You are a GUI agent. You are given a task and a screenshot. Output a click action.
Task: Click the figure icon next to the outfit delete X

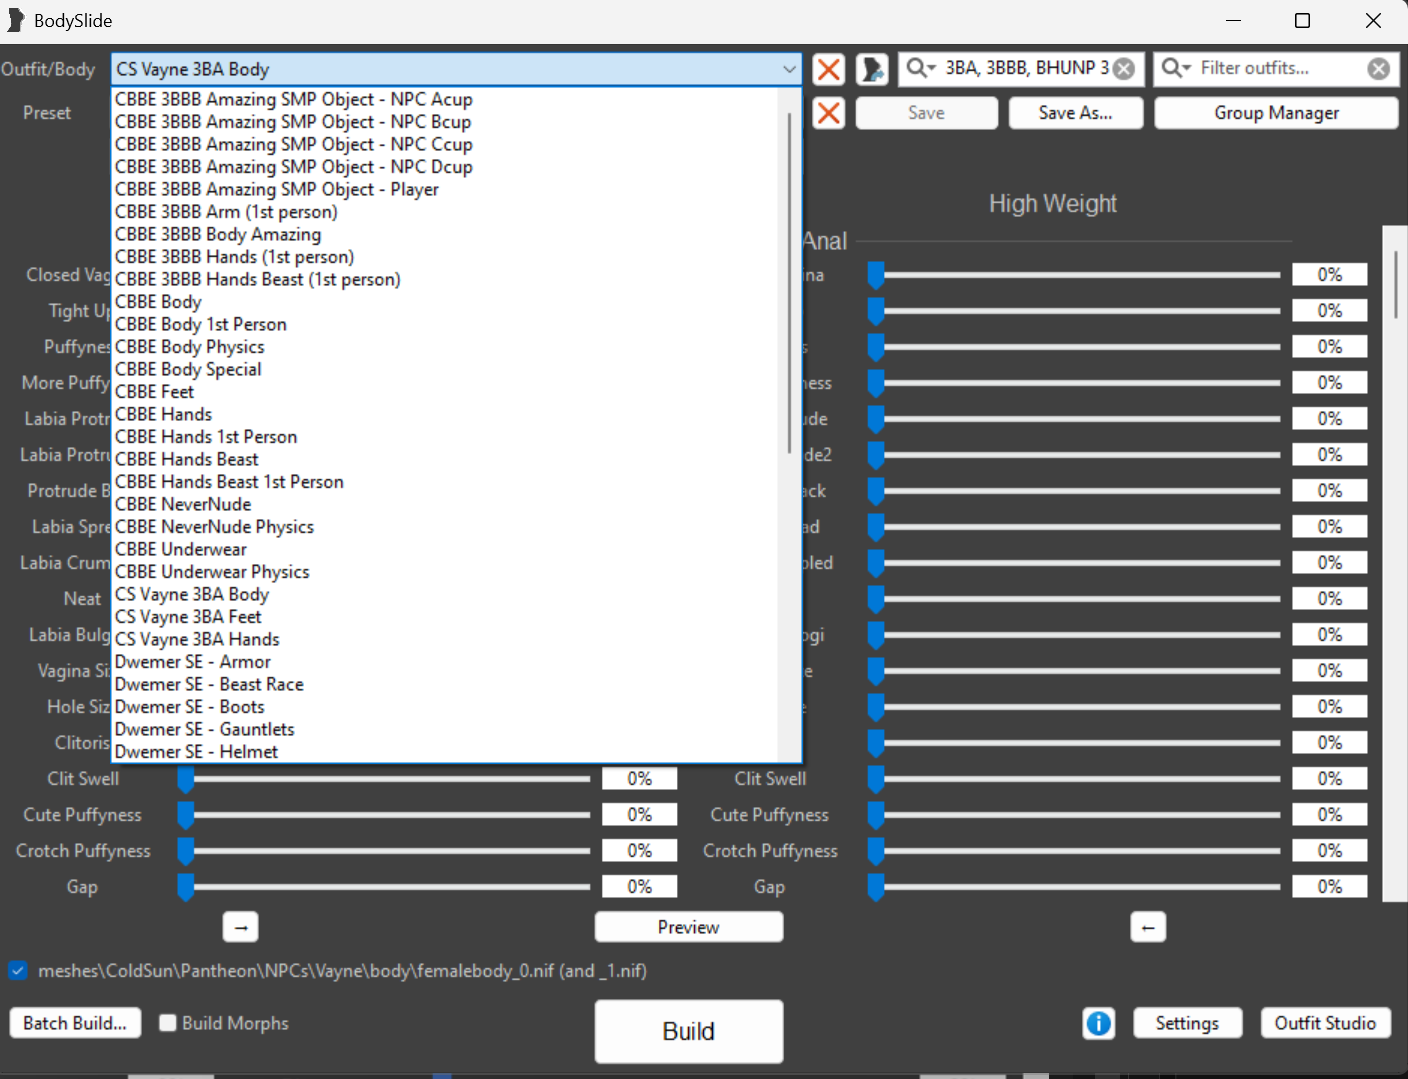click(872, 69)
